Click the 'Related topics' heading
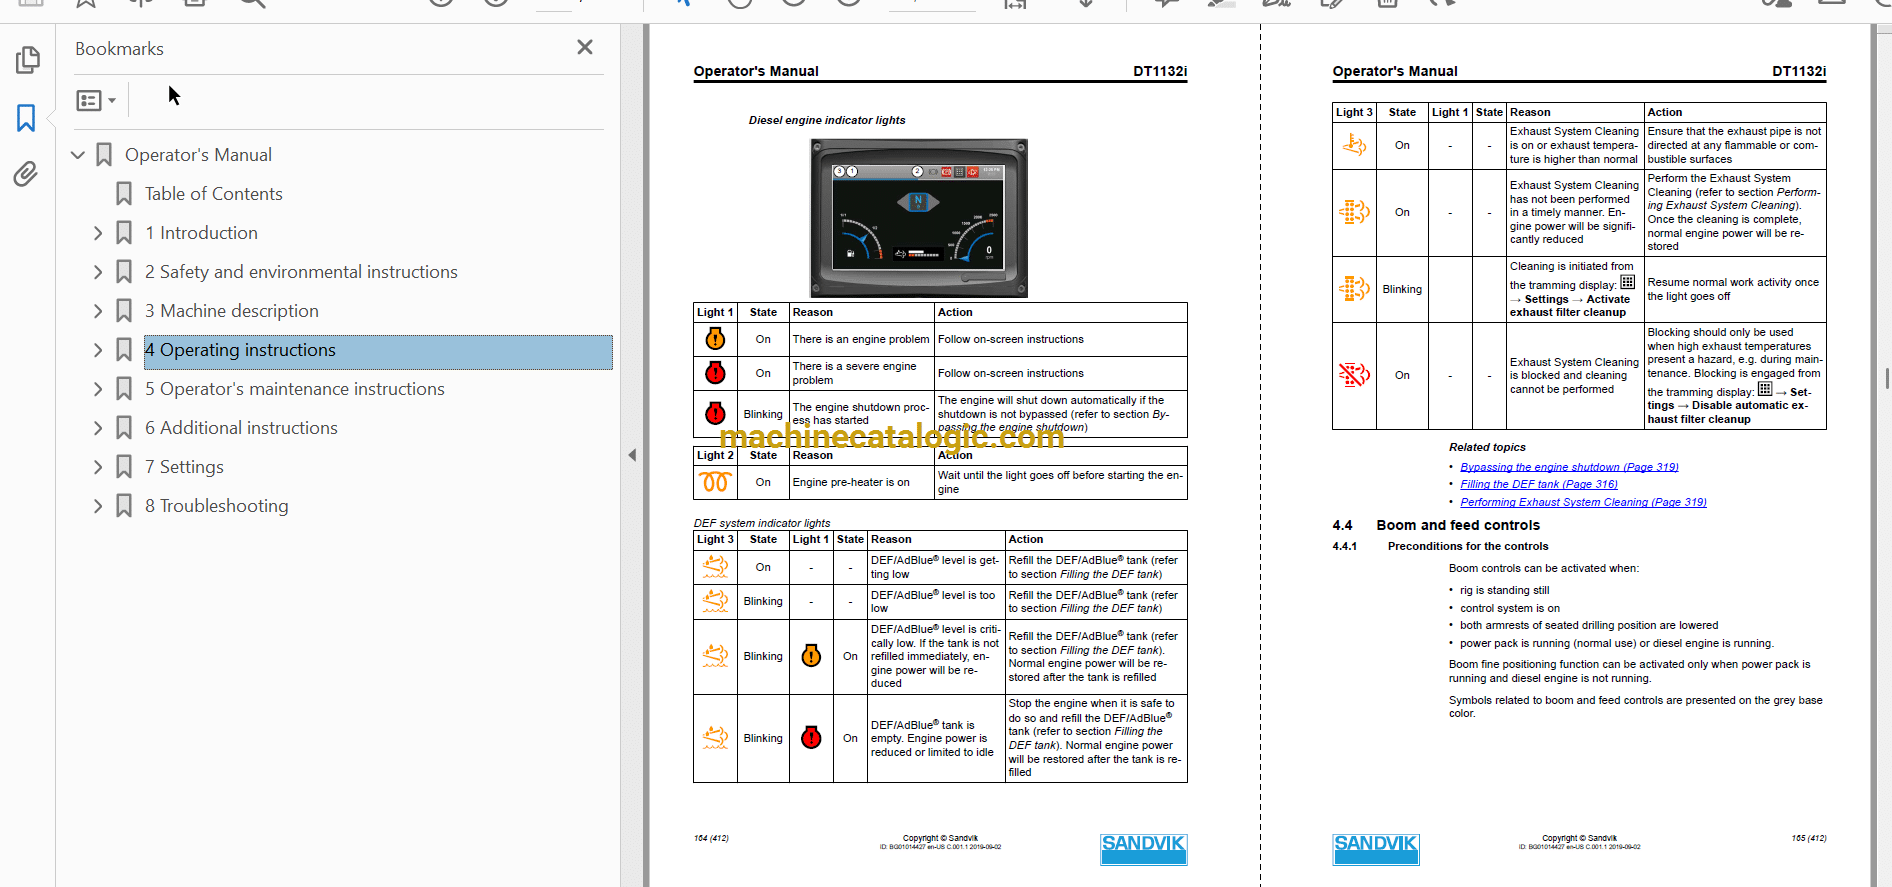1892x887 pixels. click(x=1487, y=447)
